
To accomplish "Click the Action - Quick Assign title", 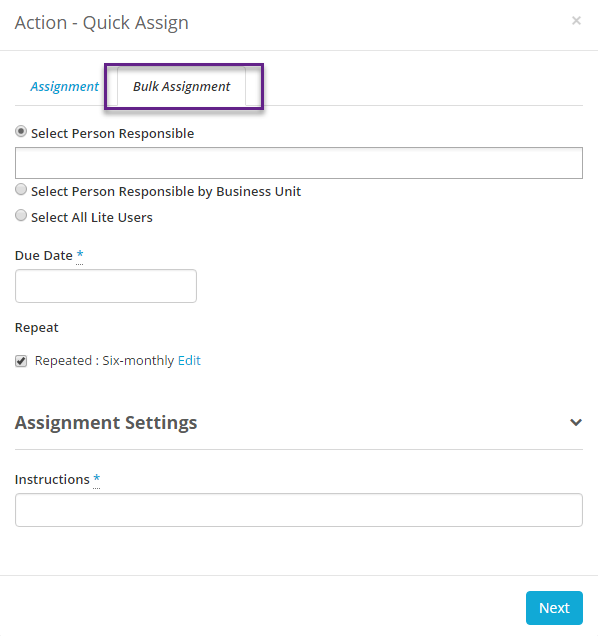I will 102,23.
